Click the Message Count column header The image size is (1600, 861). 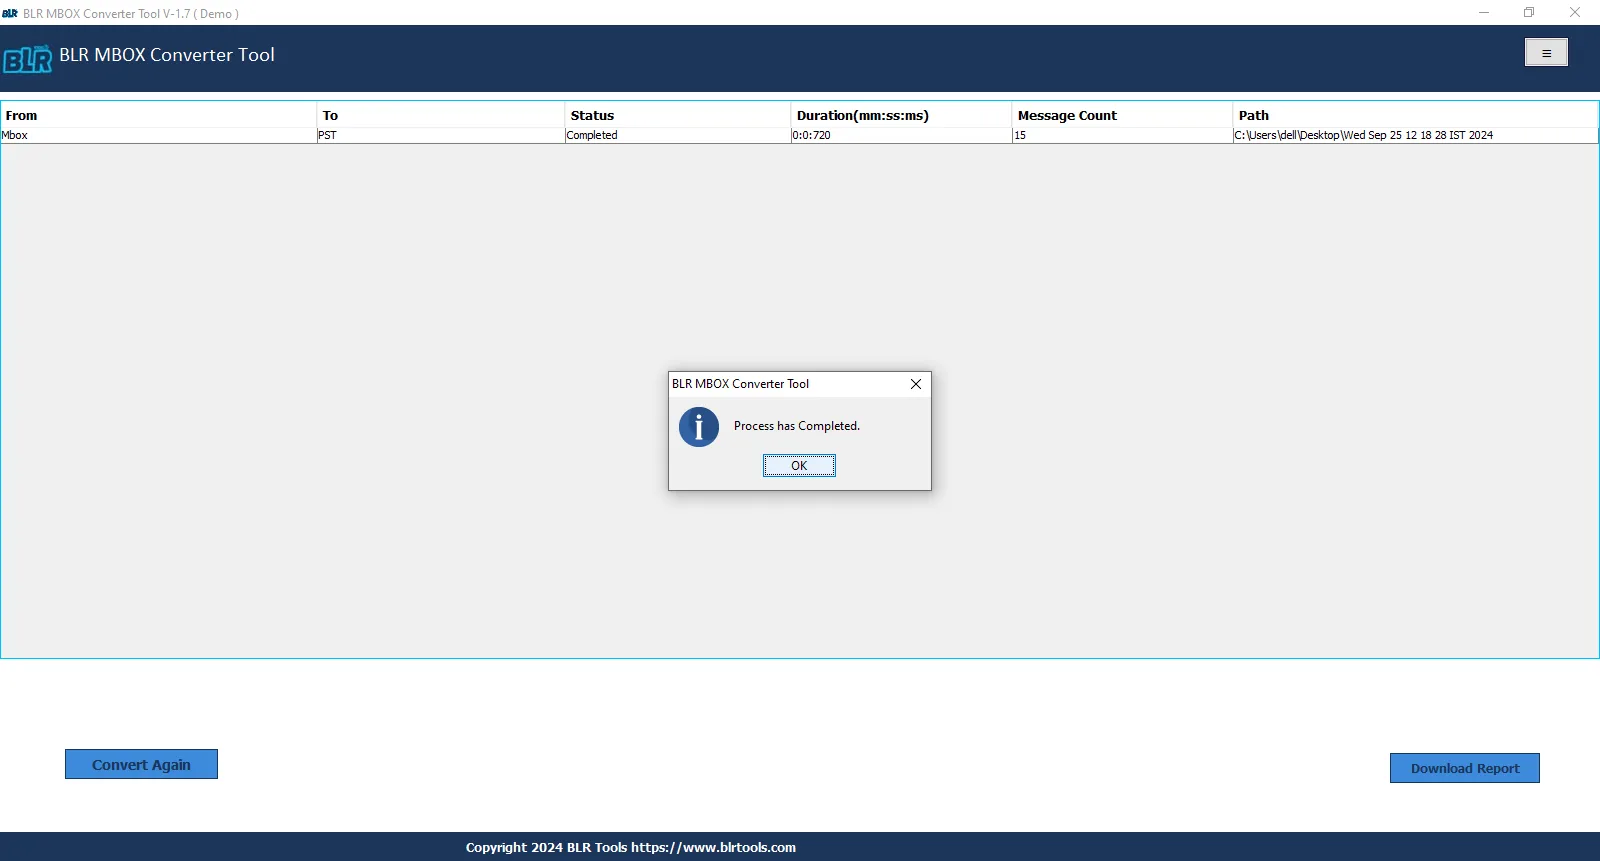click(x=1122, y=115)
